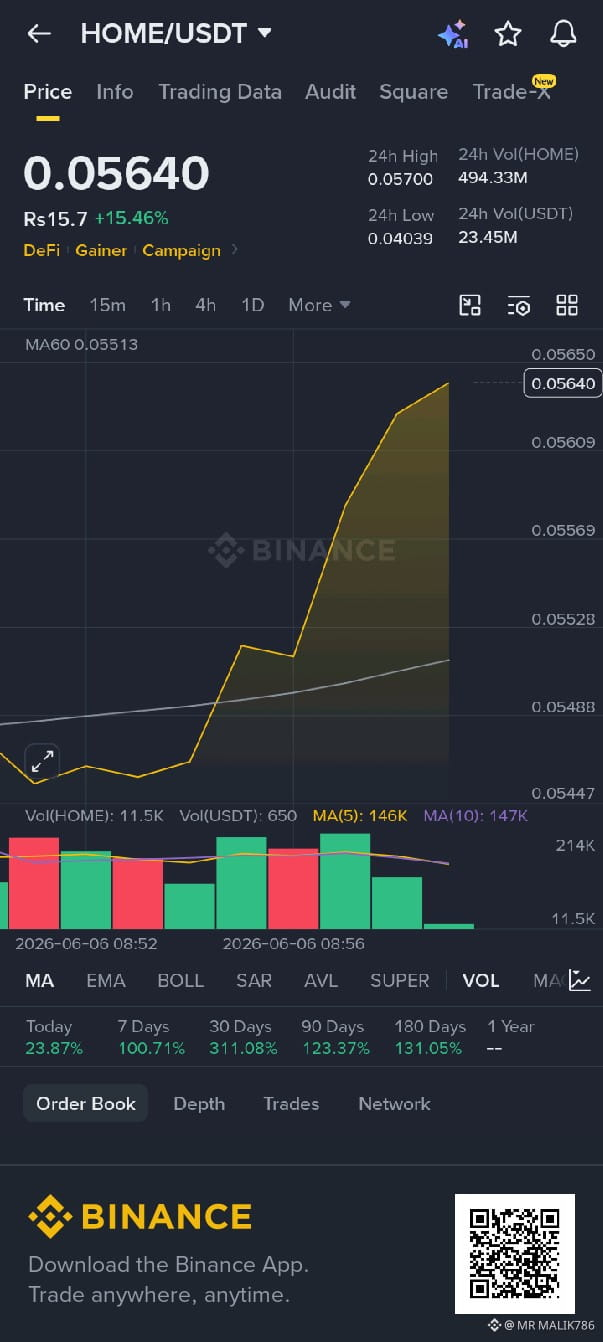Screen dimensions: 603x1342
Task: Tap the DeFi tag
Action: coord(42,250)
